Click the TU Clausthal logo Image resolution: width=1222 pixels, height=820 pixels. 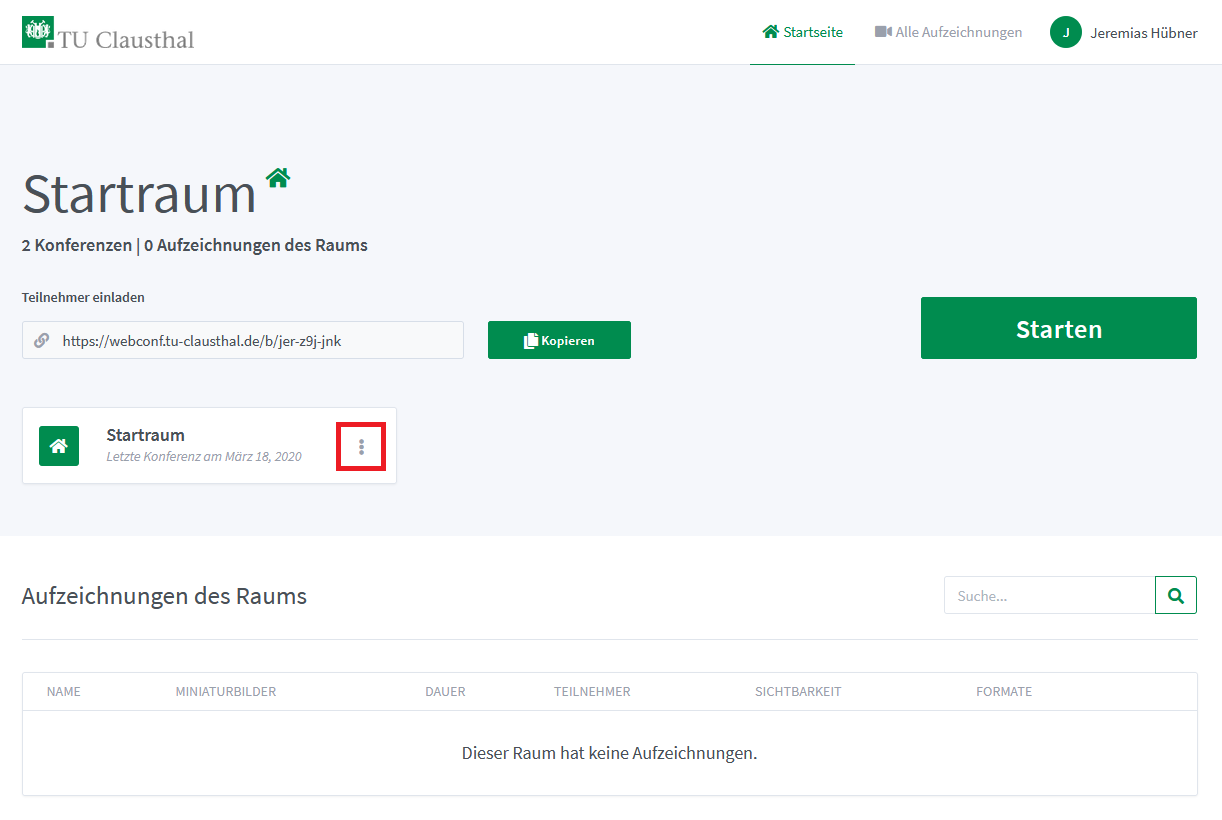click(108, 34)
